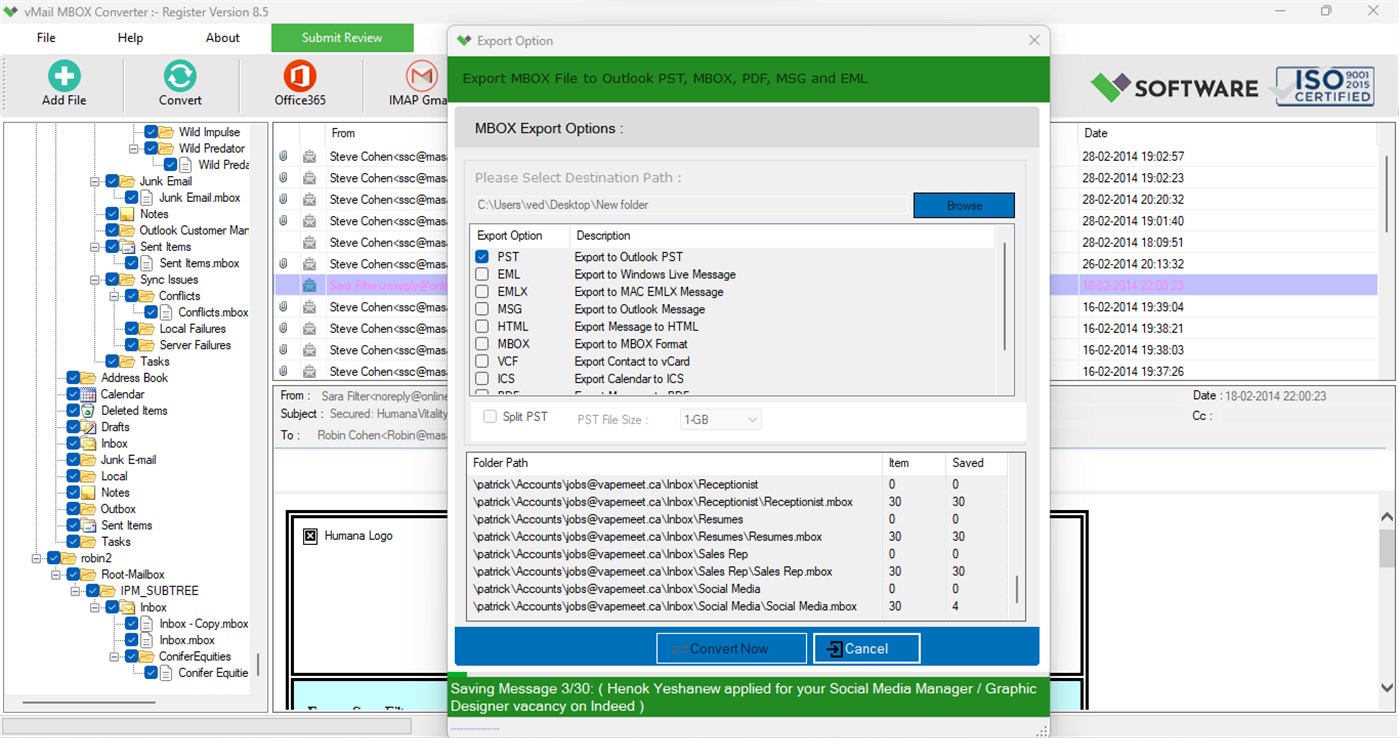Viewport: 1399px width, 738px height.
Task: Open the File menu
Action: (x=45, y=37)
